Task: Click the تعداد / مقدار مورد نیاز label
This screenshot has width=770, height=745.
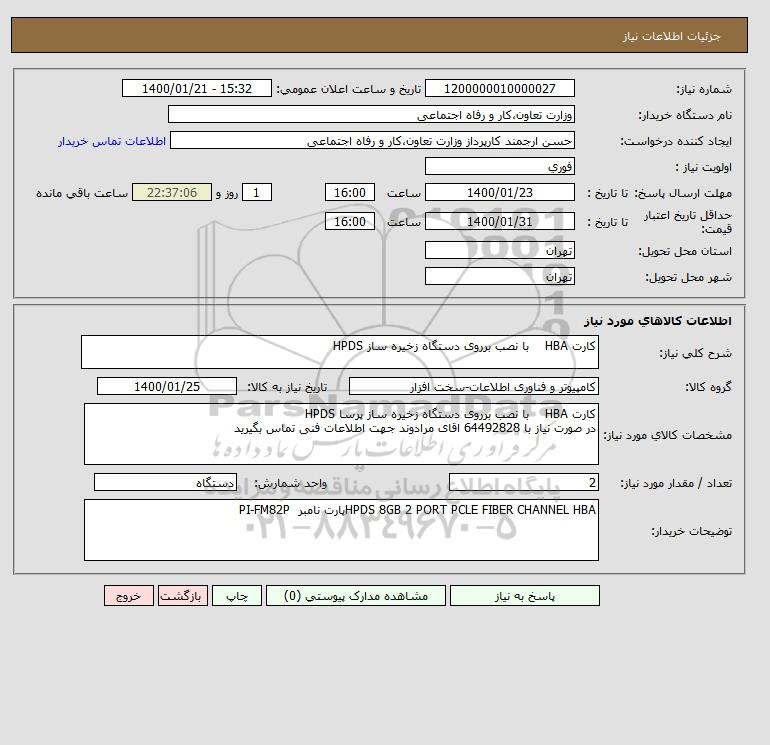Action: click(x=676, y=483)
